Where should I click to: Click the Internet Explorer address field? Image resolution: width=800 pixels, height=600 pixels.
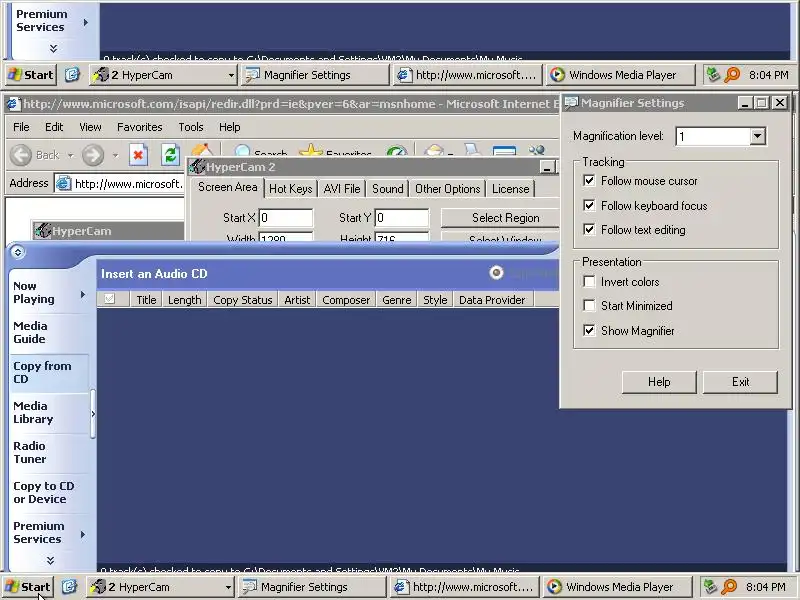pos(119,183)
